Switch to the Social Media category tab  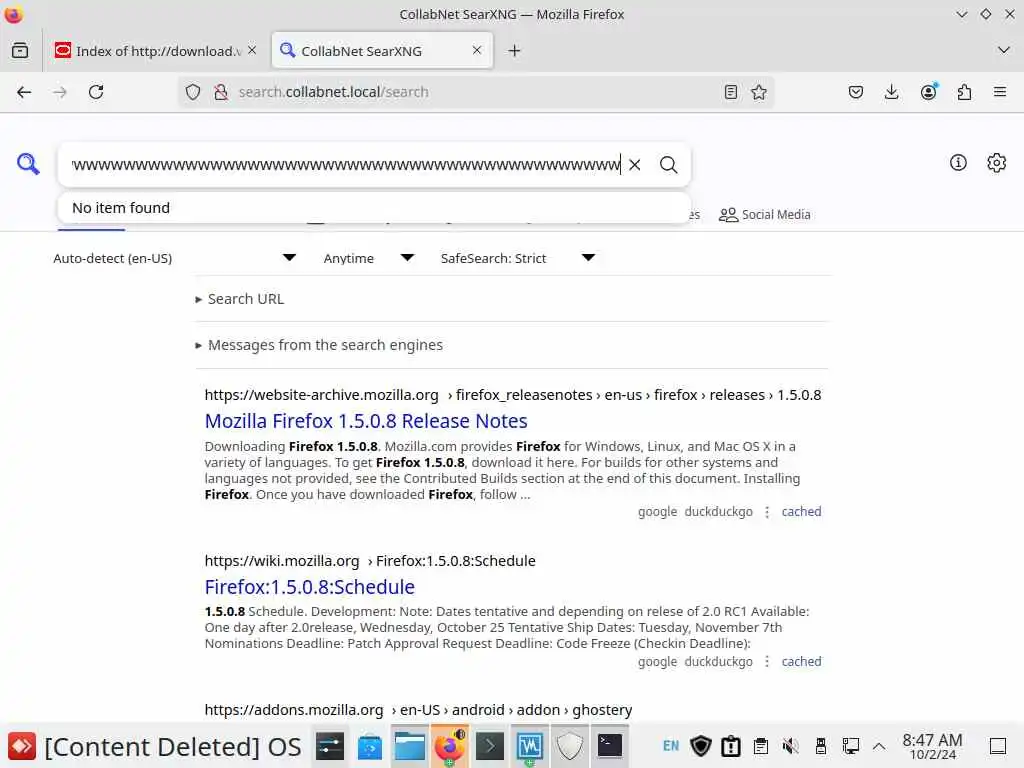coord(764,214)
